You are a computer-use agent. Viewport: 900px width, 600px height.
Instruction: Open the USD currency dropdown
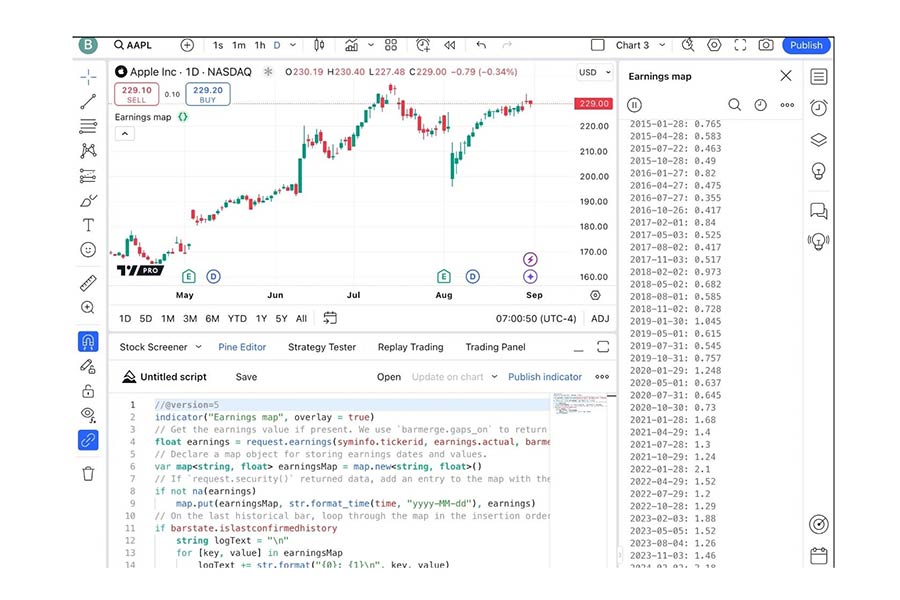pos(595,72)
